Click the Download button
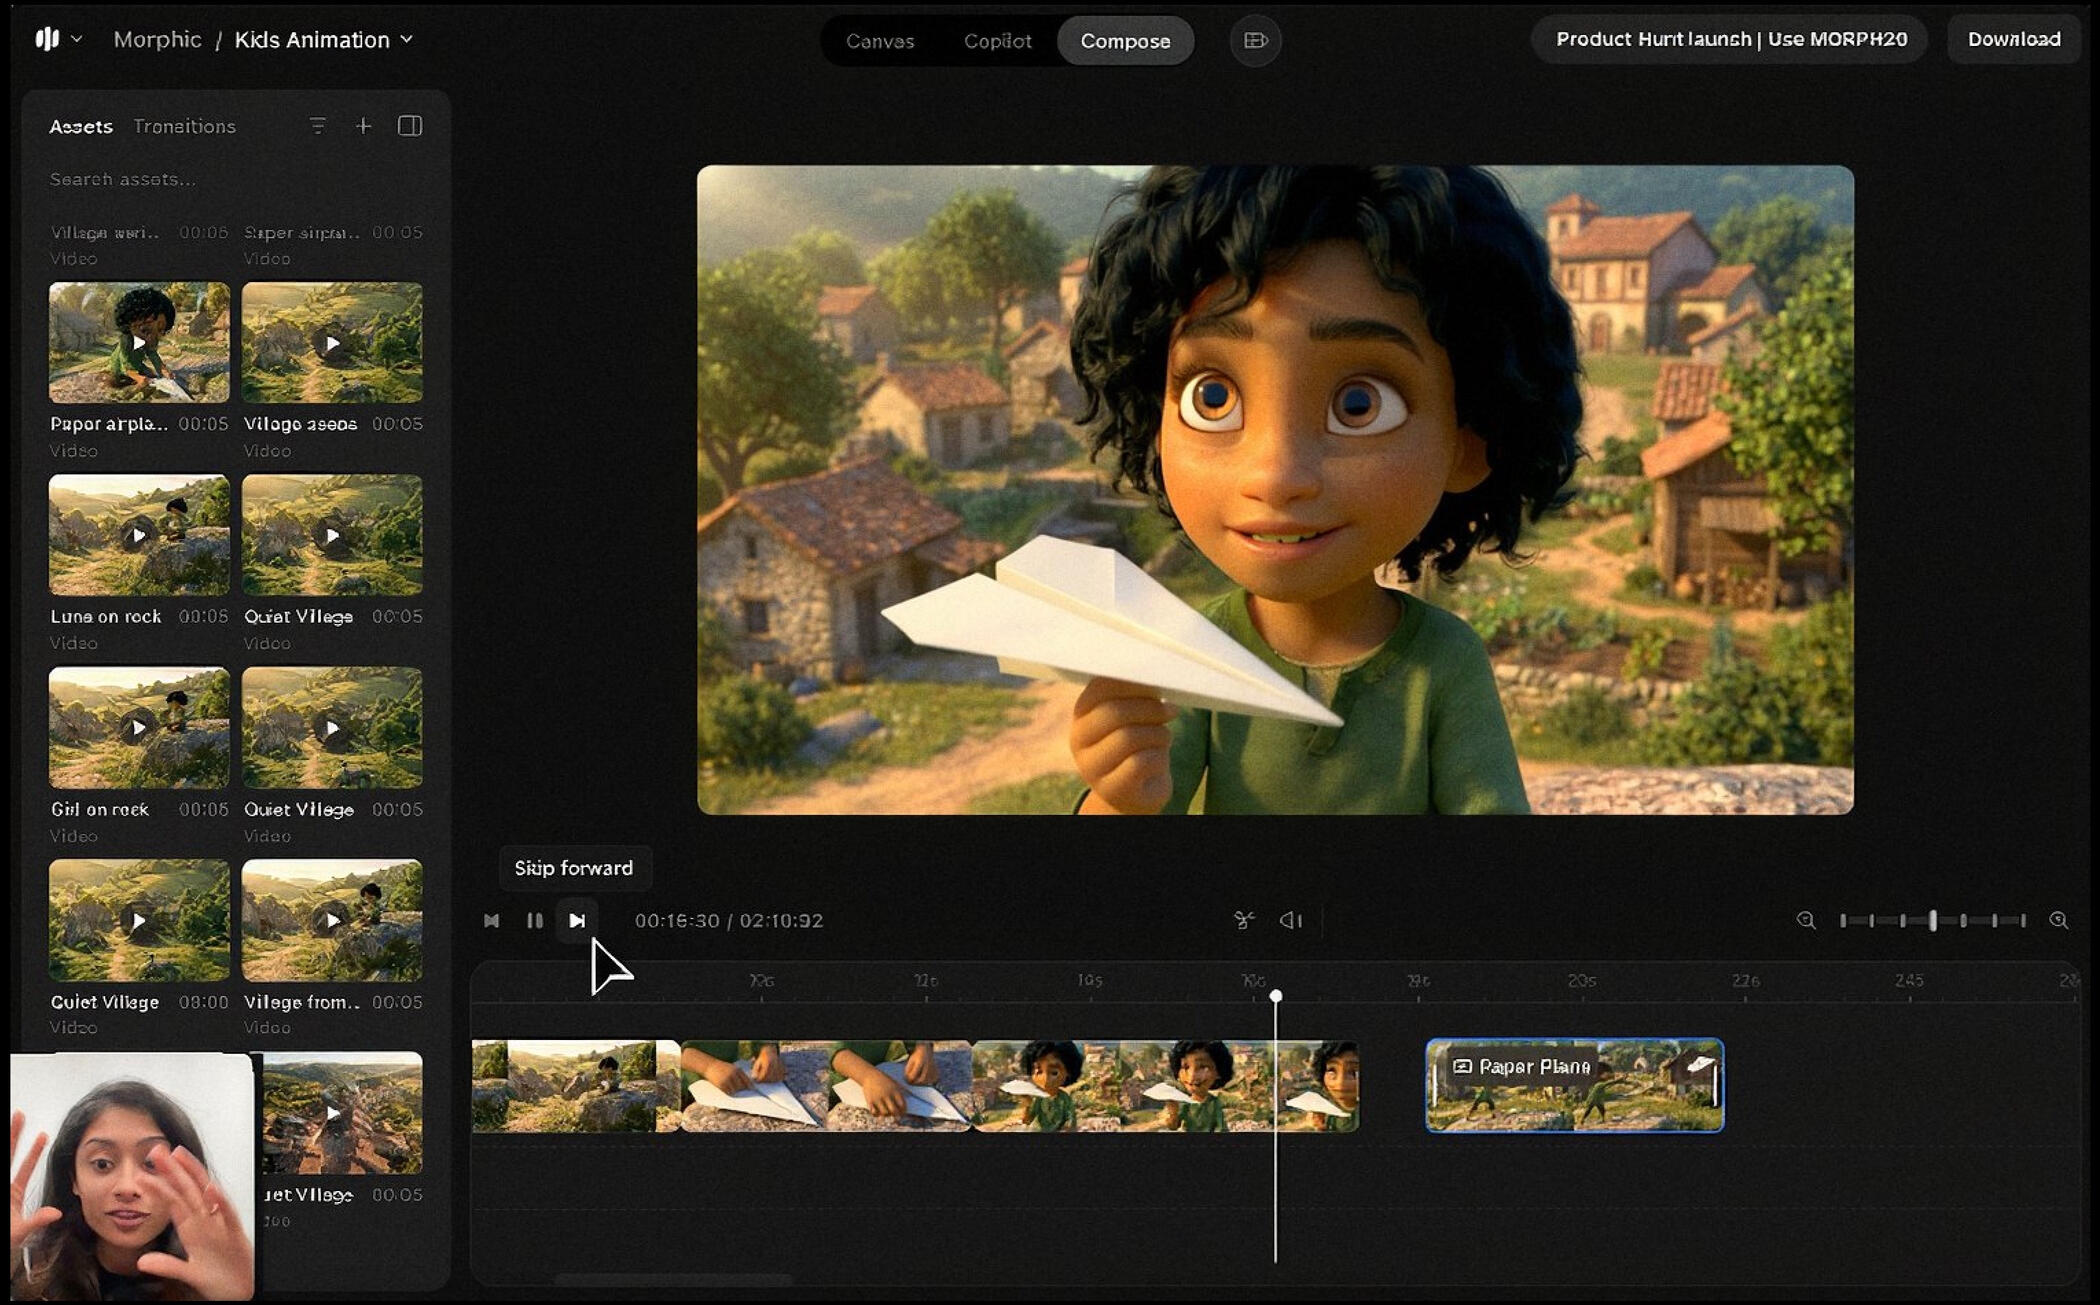Viewport: 2100px width, 1305px height. pos(2013,39)
